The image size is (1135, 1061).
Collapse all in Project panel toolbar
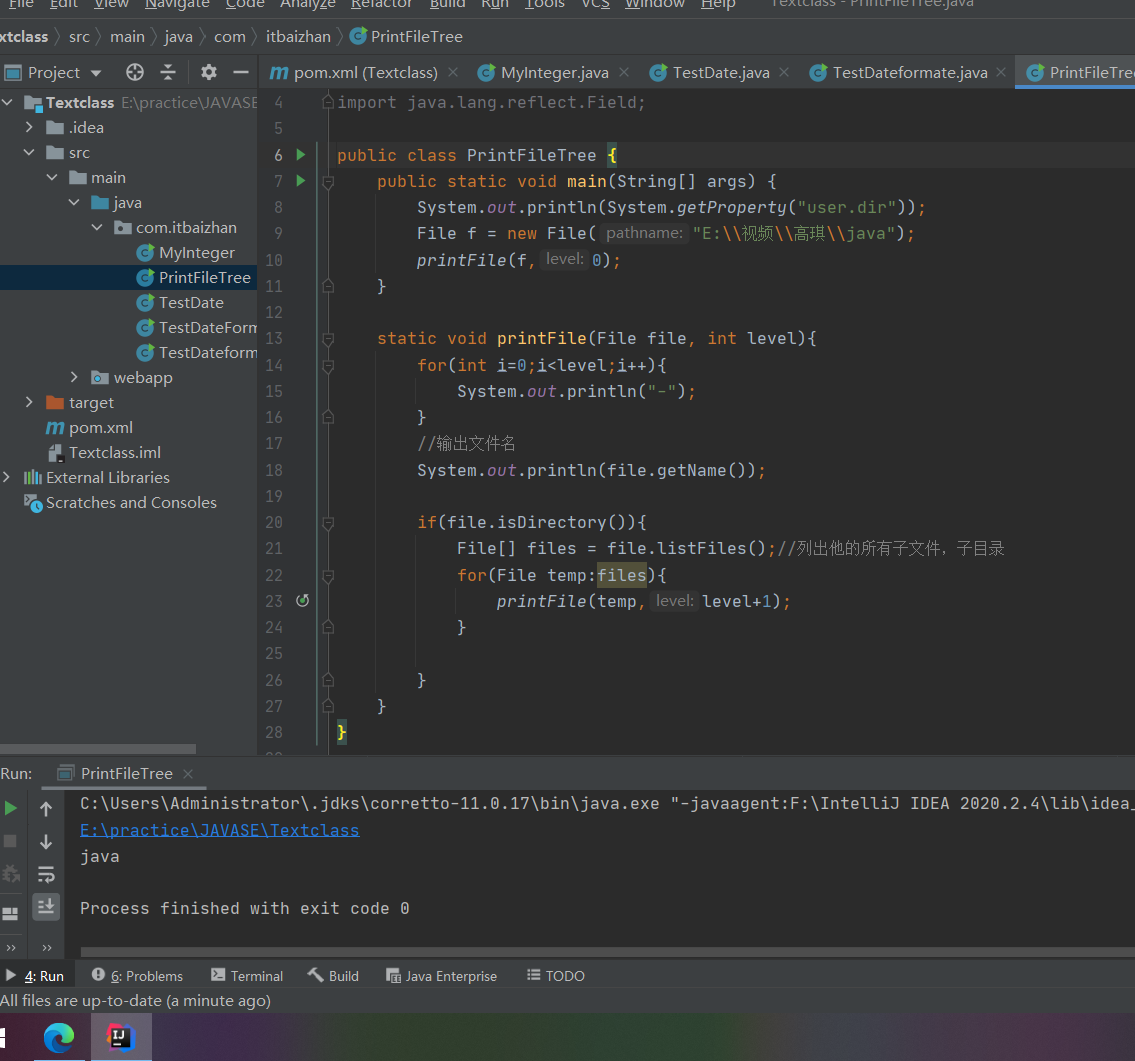click(x=168, y=72)
